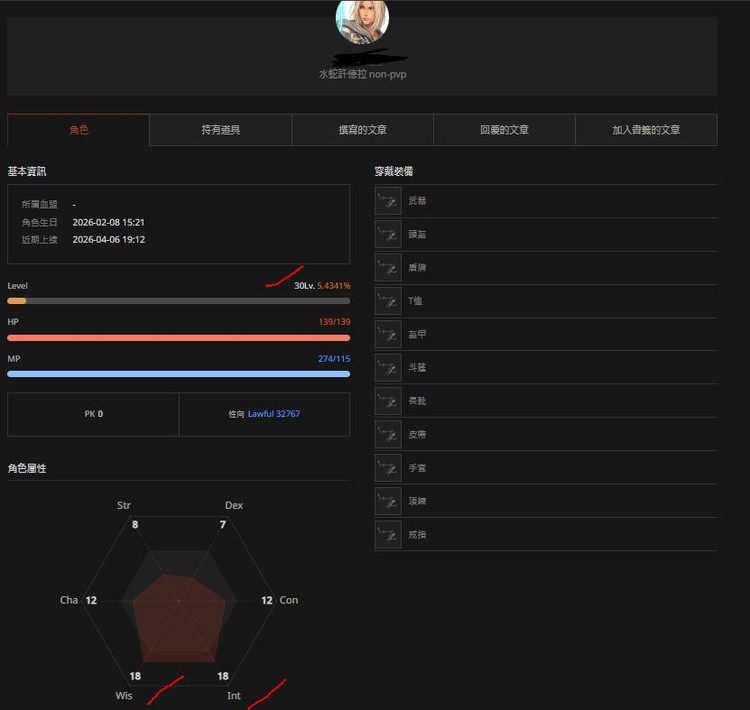
Task: Click the 皮帶 belt slot icon
Action: tap(388, 434)
